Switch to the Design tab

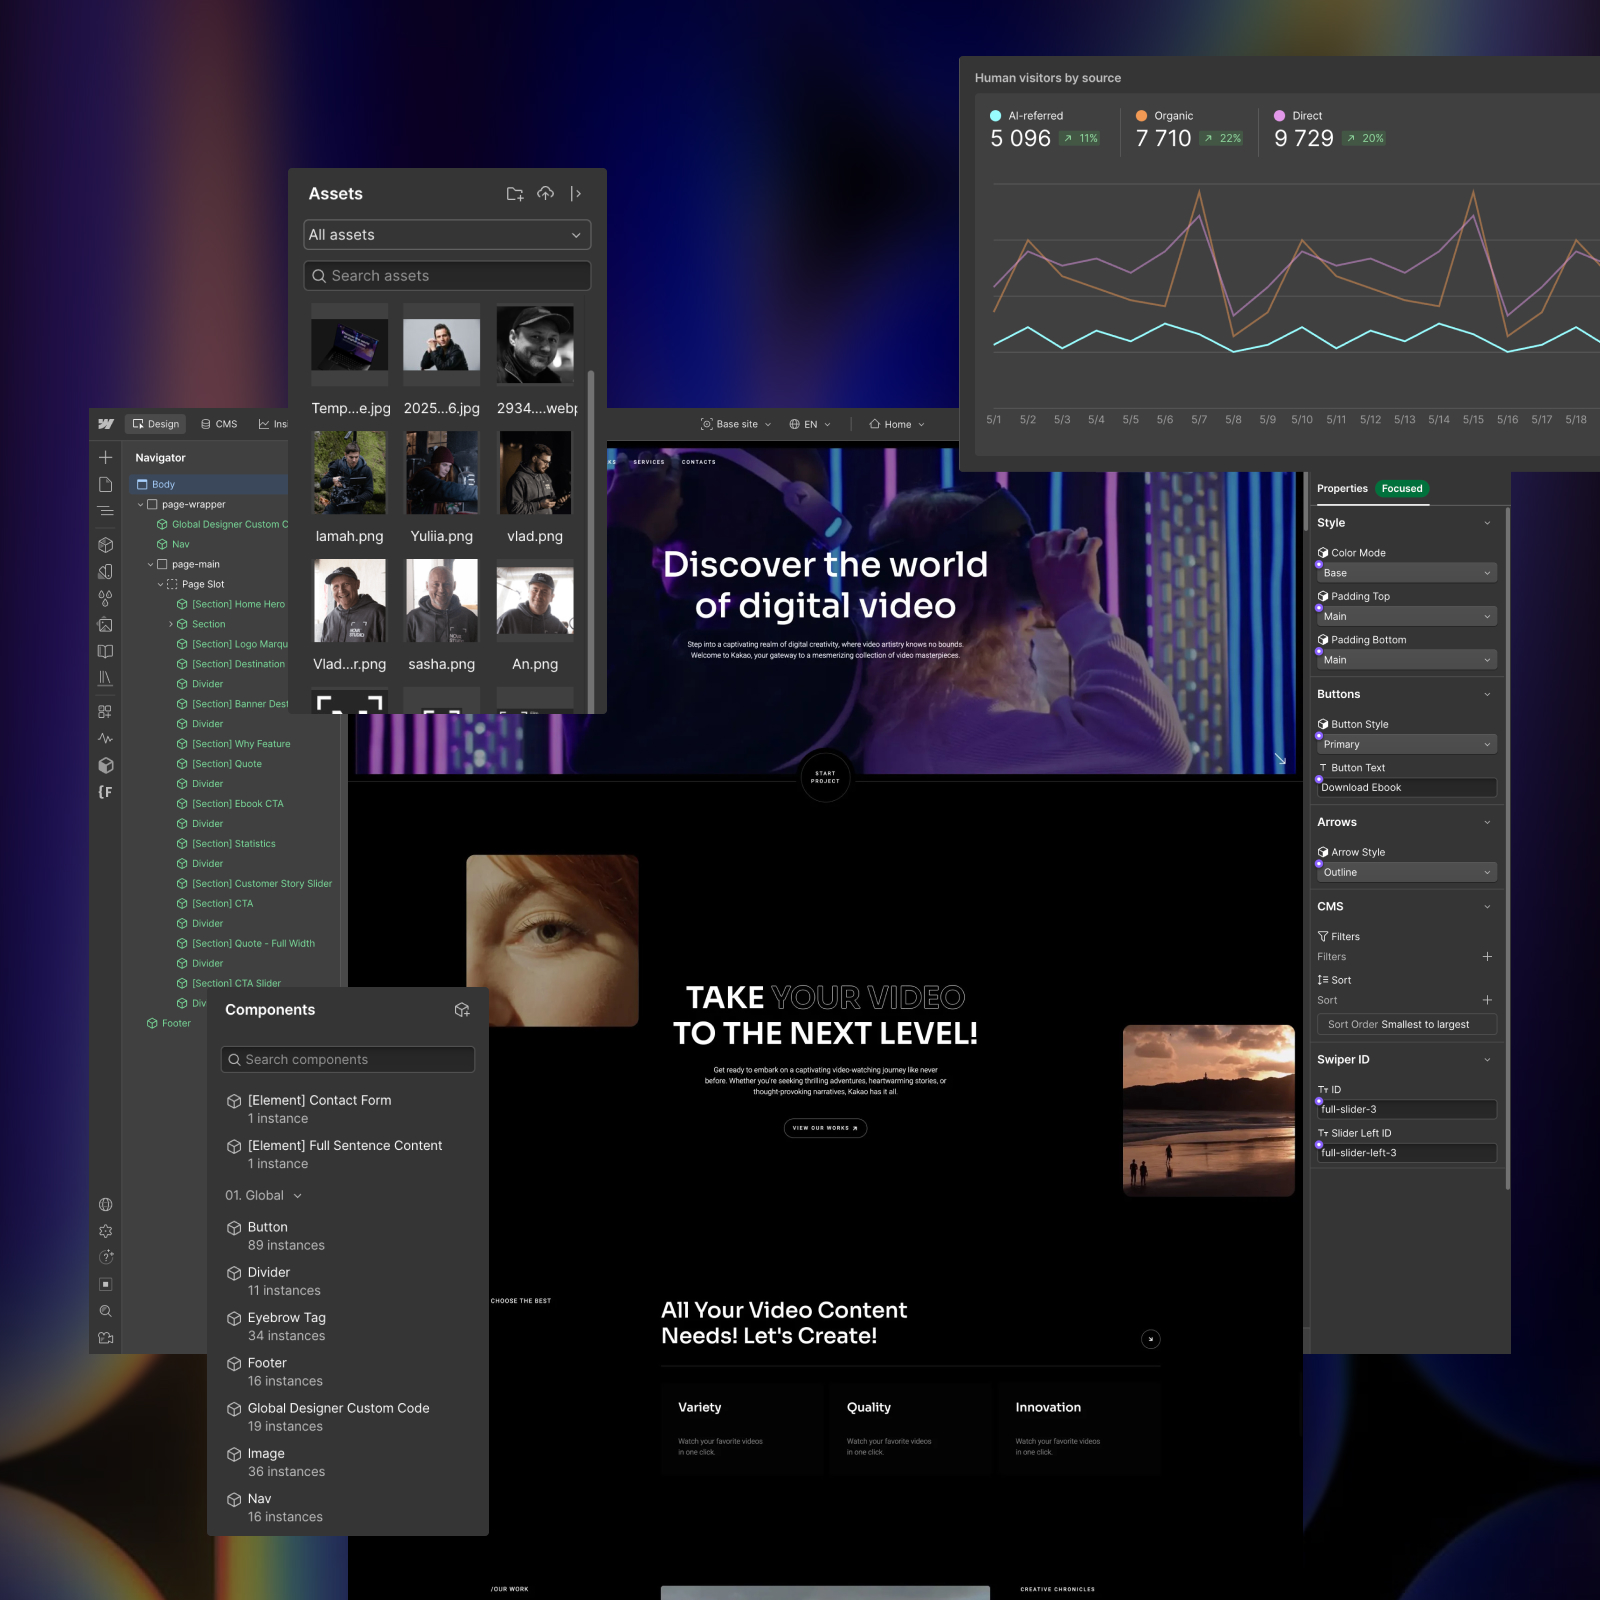point(155,424)
